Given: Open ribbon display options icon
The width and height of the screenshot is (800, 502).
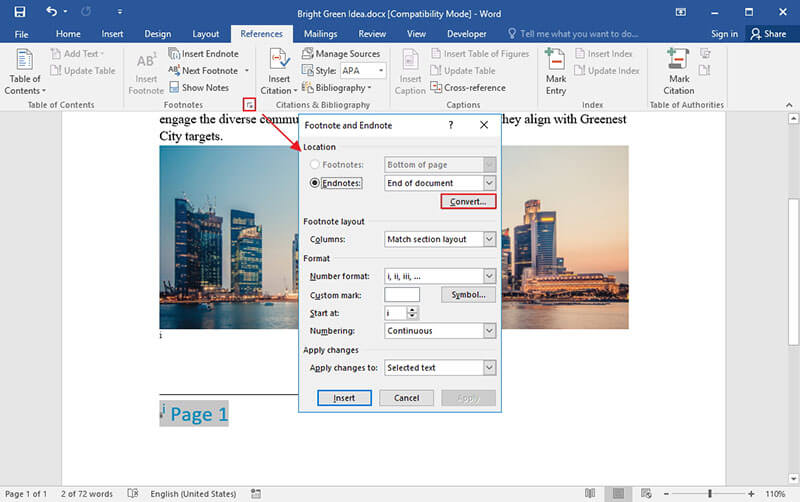Looking at the screenshot, I should tap(681, 12).
